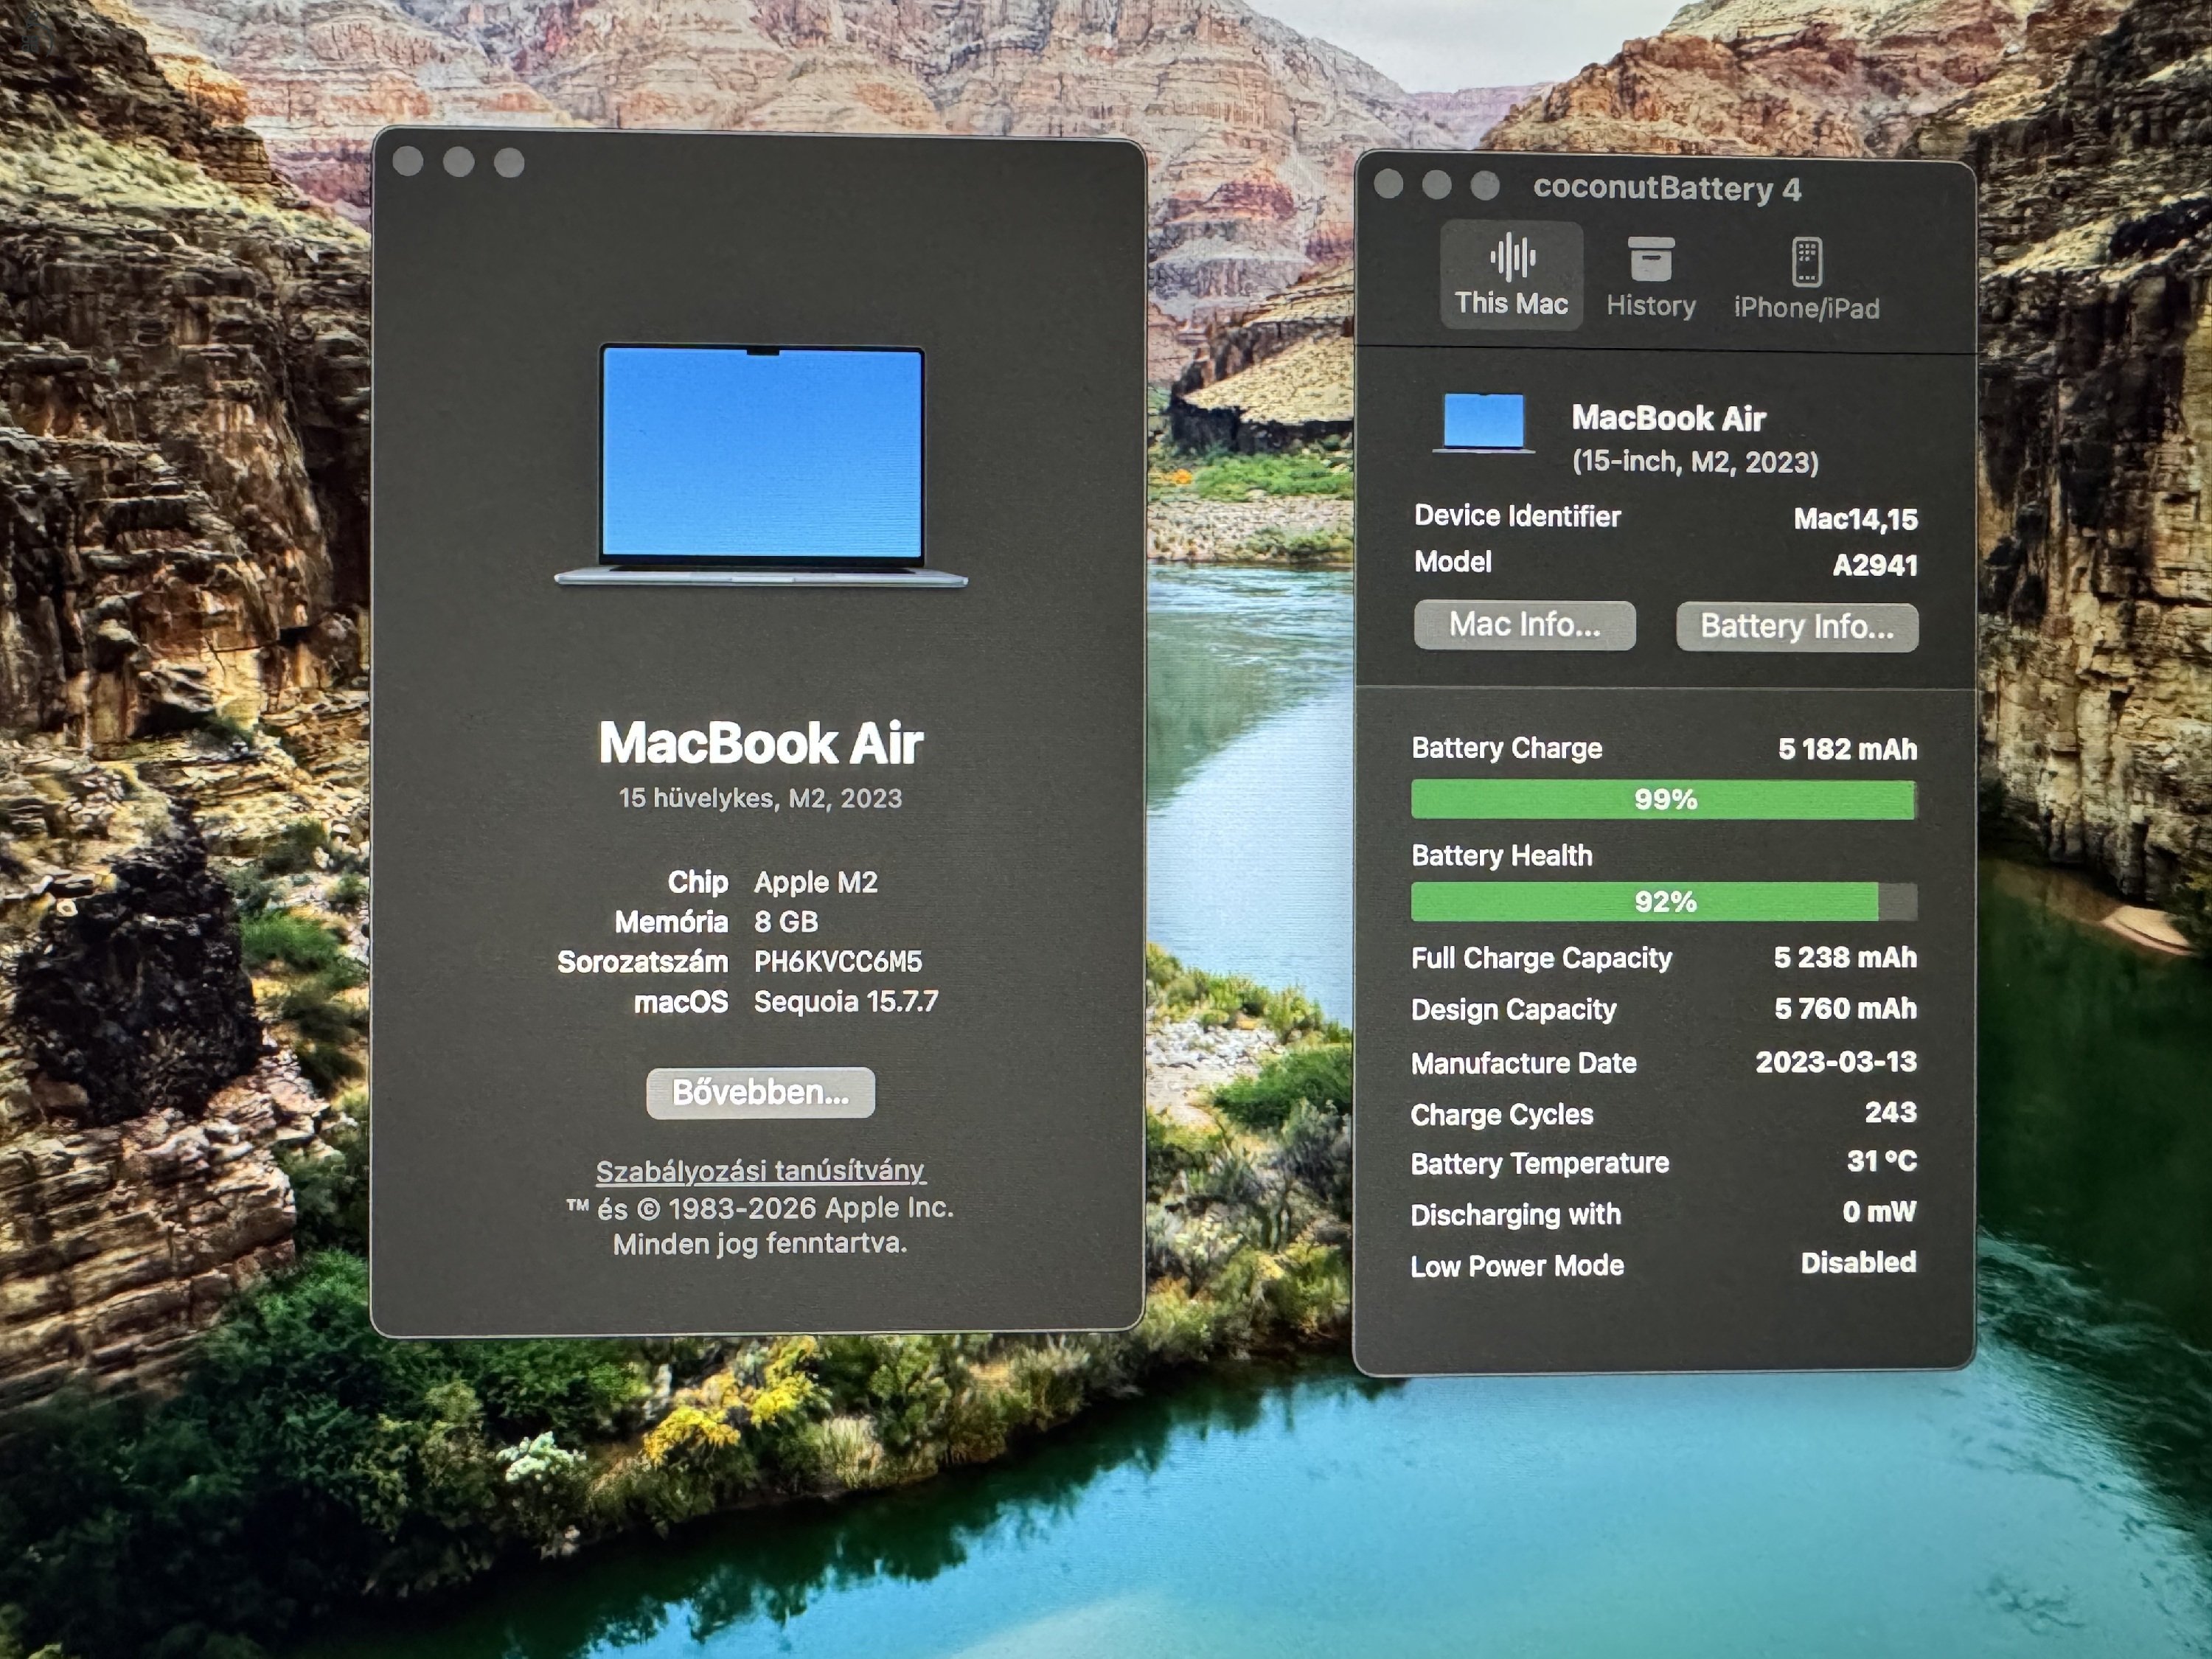Click the Minden jog fenntartva. text
2212x1659 pixels.
760,1243
